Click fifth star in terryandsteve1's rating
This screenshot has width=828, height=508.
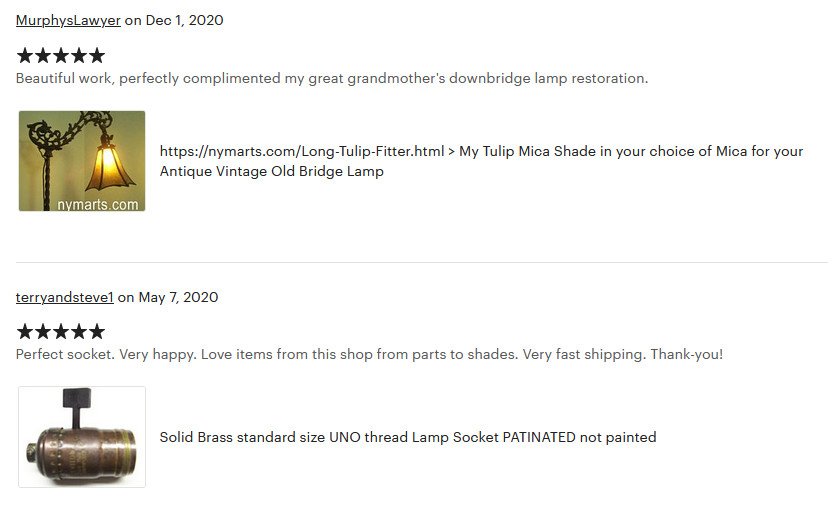coord(97,332)
